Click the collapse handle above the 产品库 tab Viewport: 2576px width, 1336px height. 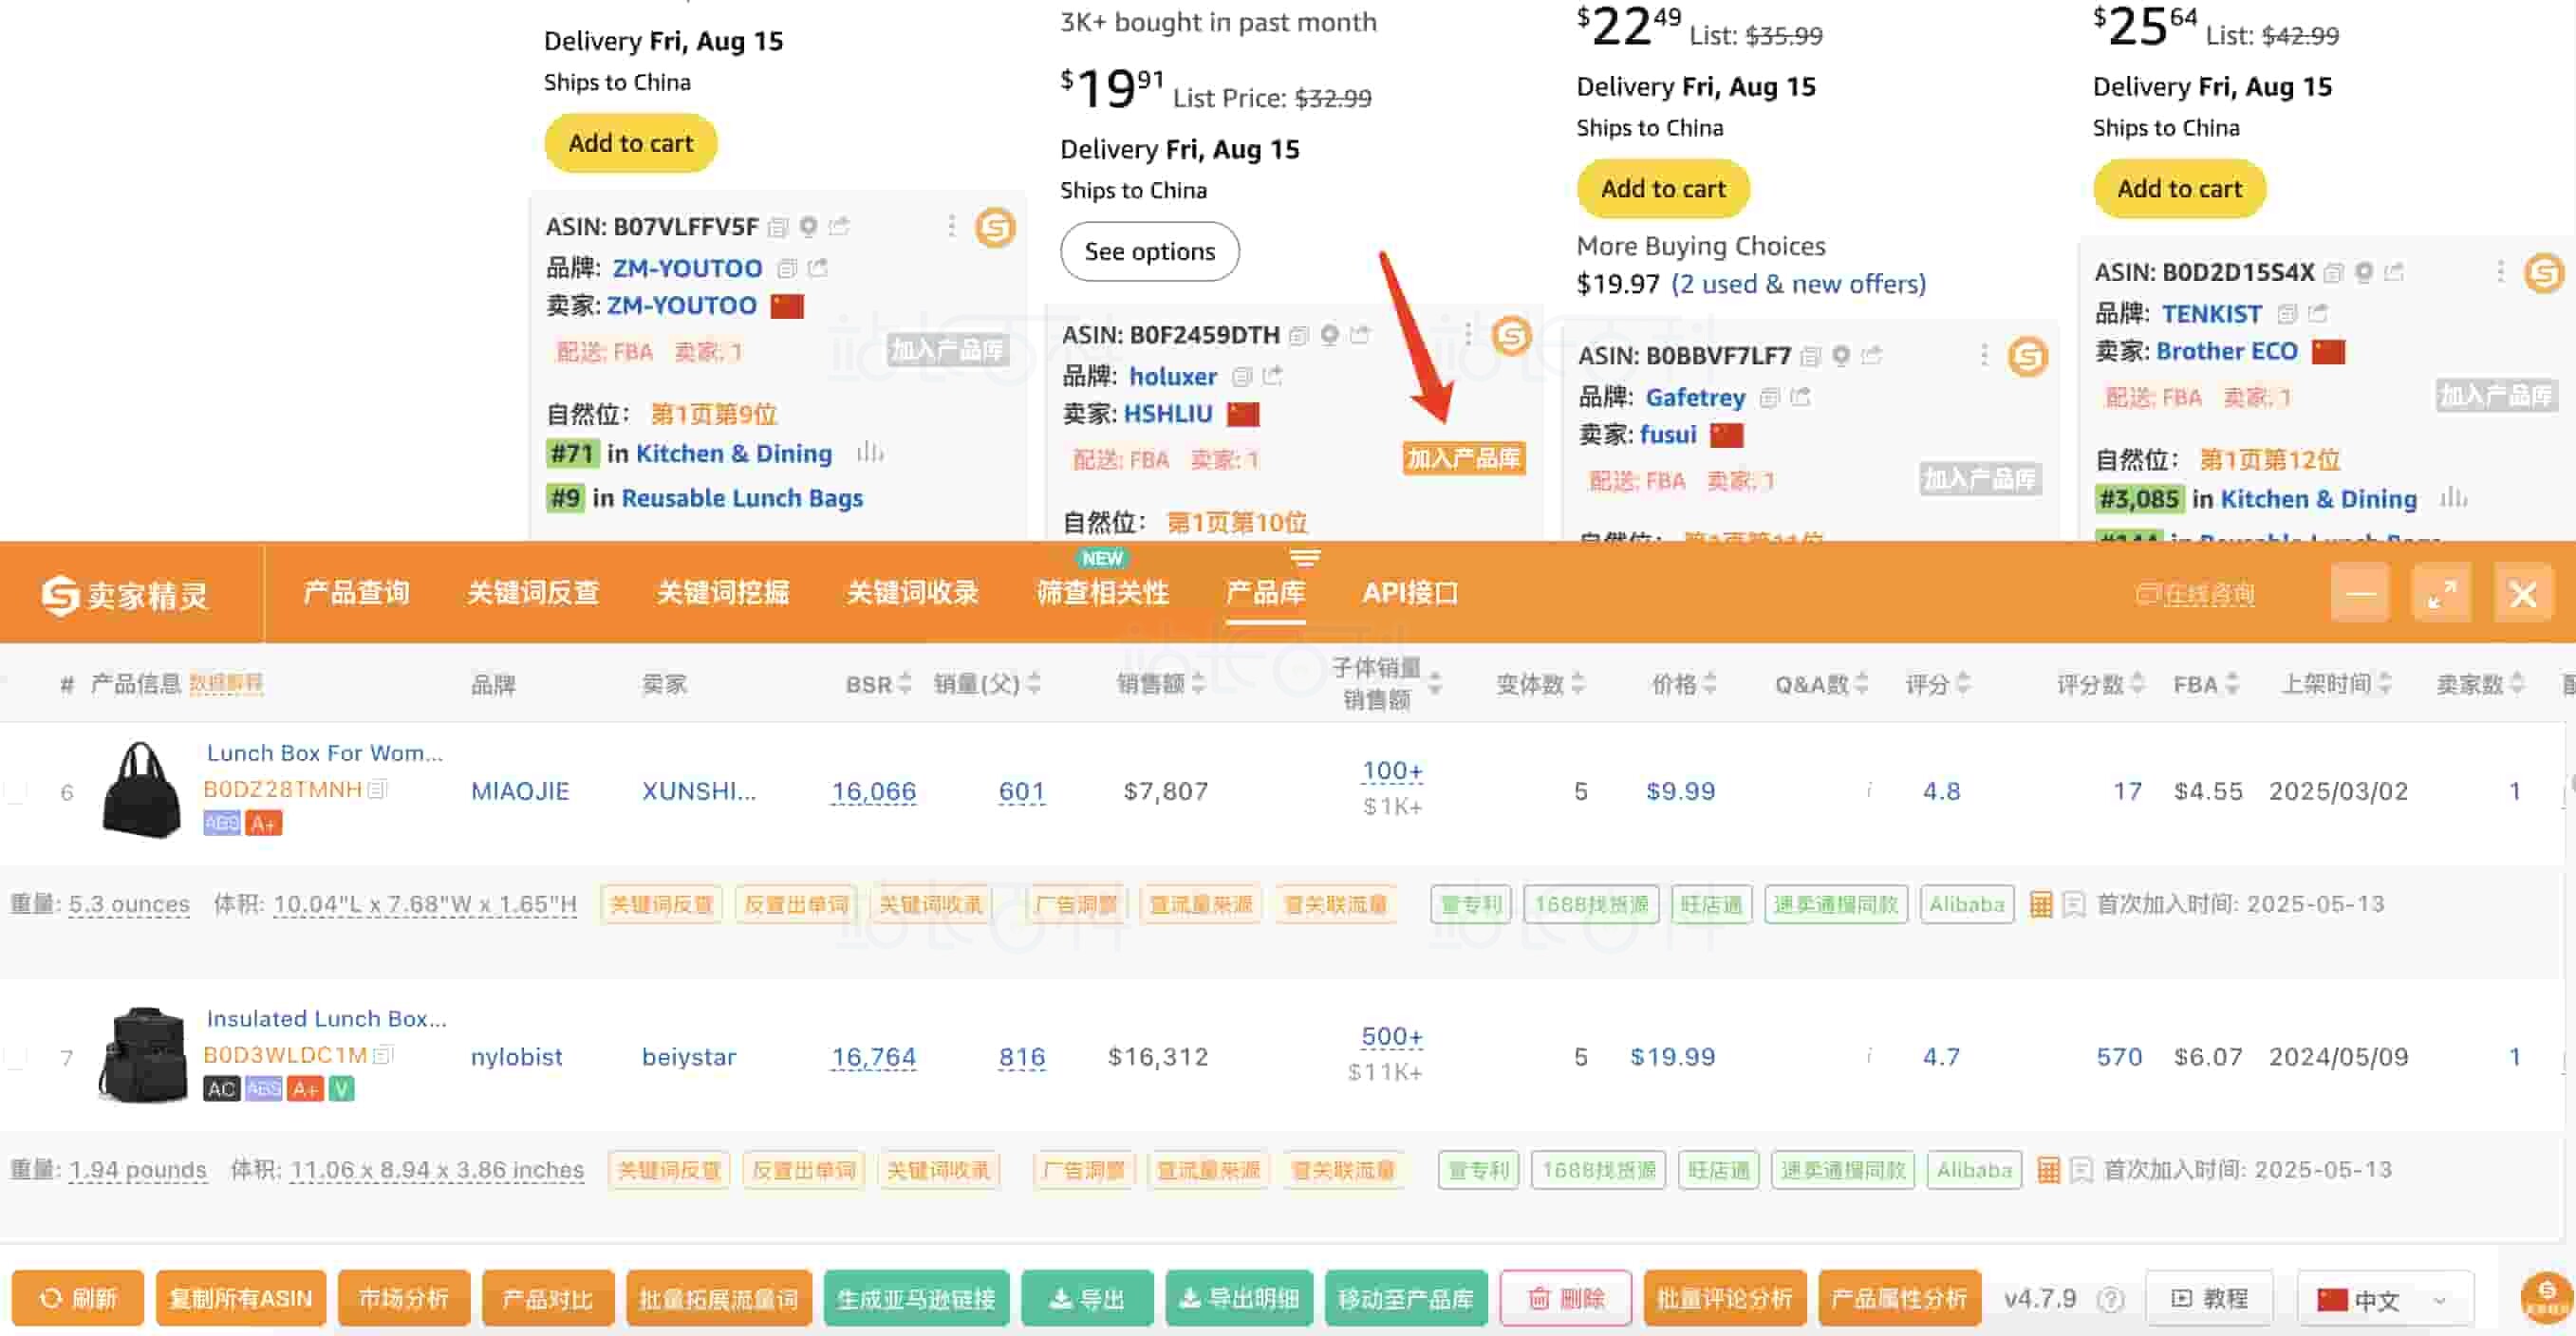tap(1304, 556)
